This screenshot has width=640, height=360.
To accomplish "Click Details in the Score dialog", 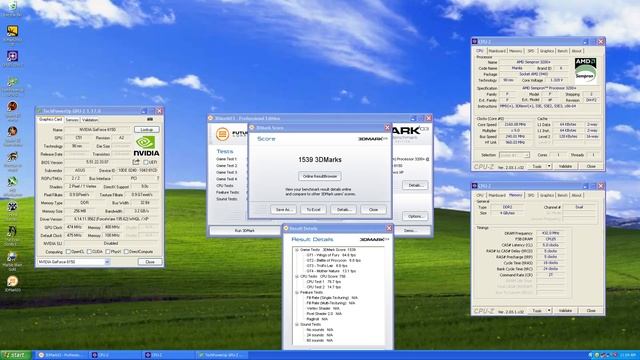I will click(343, 209).
